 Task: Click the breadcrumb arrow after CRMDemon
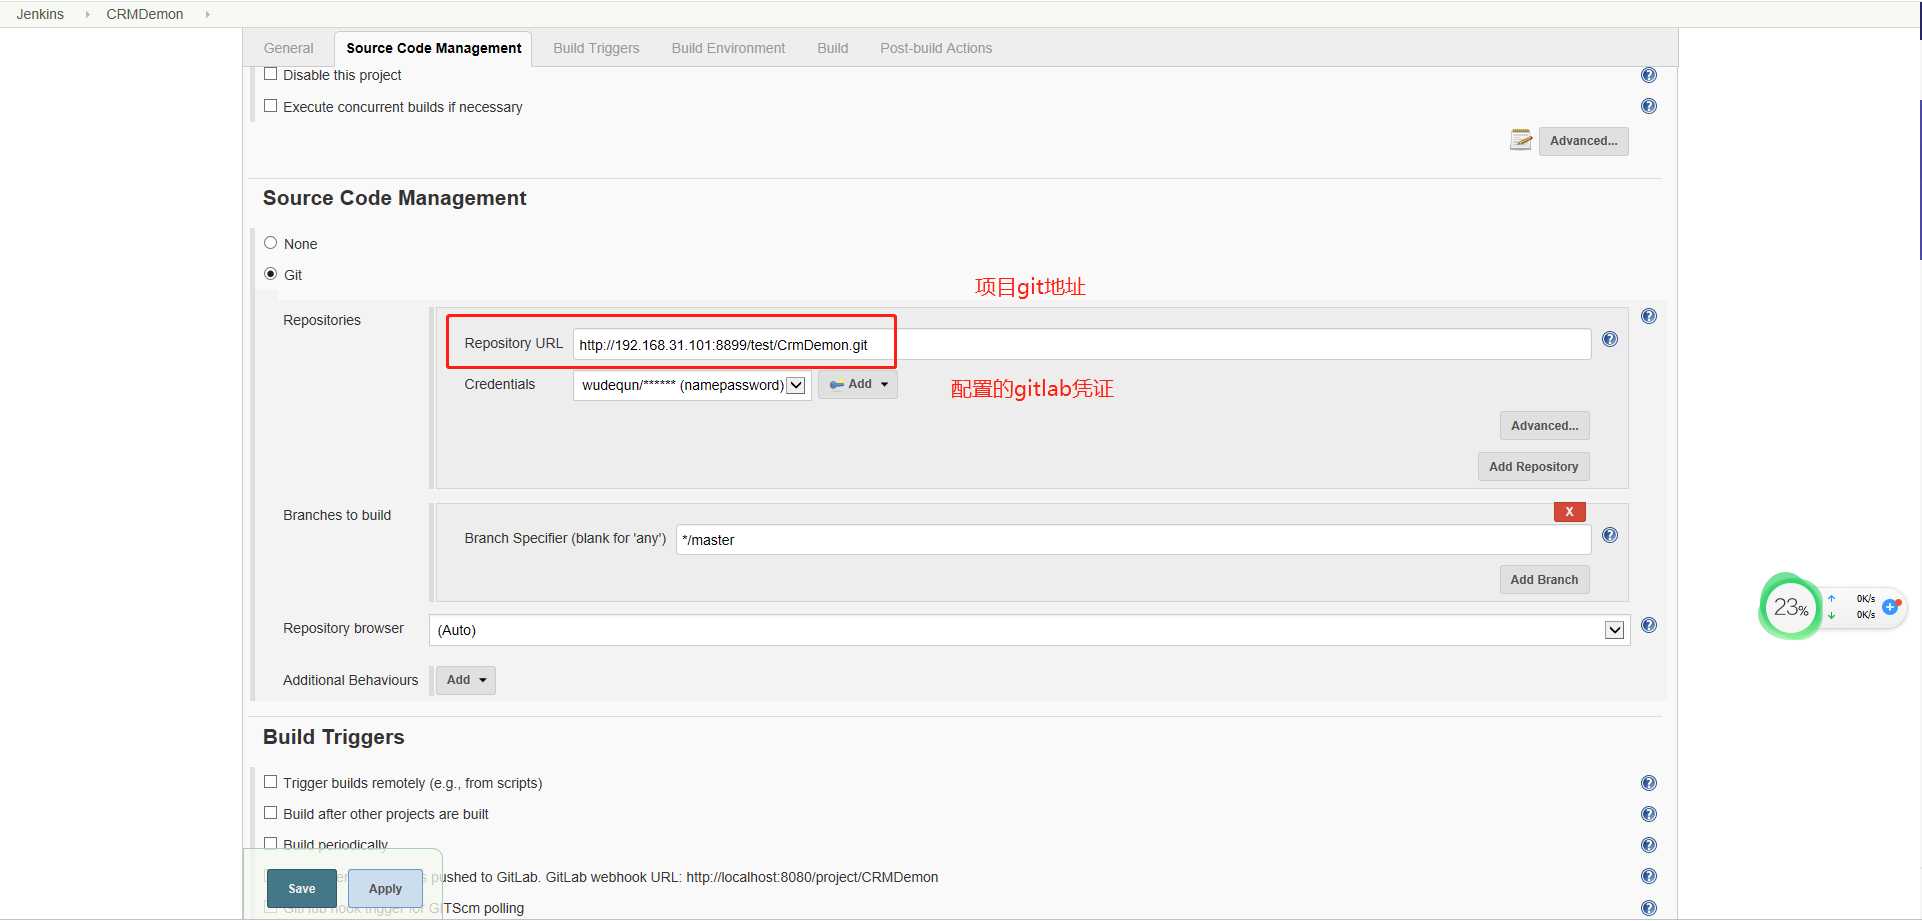[207, 14]
